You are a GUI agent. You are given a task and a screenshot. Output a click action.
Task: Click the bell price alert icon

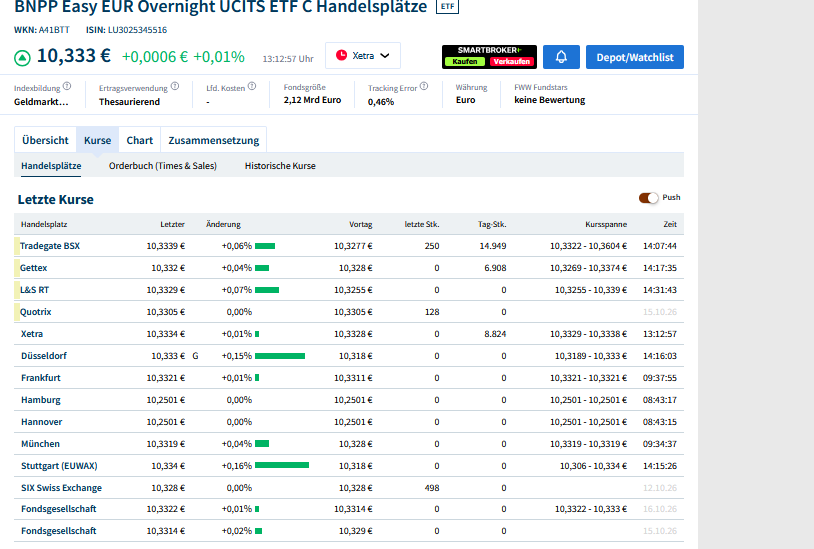coord(561,57)
